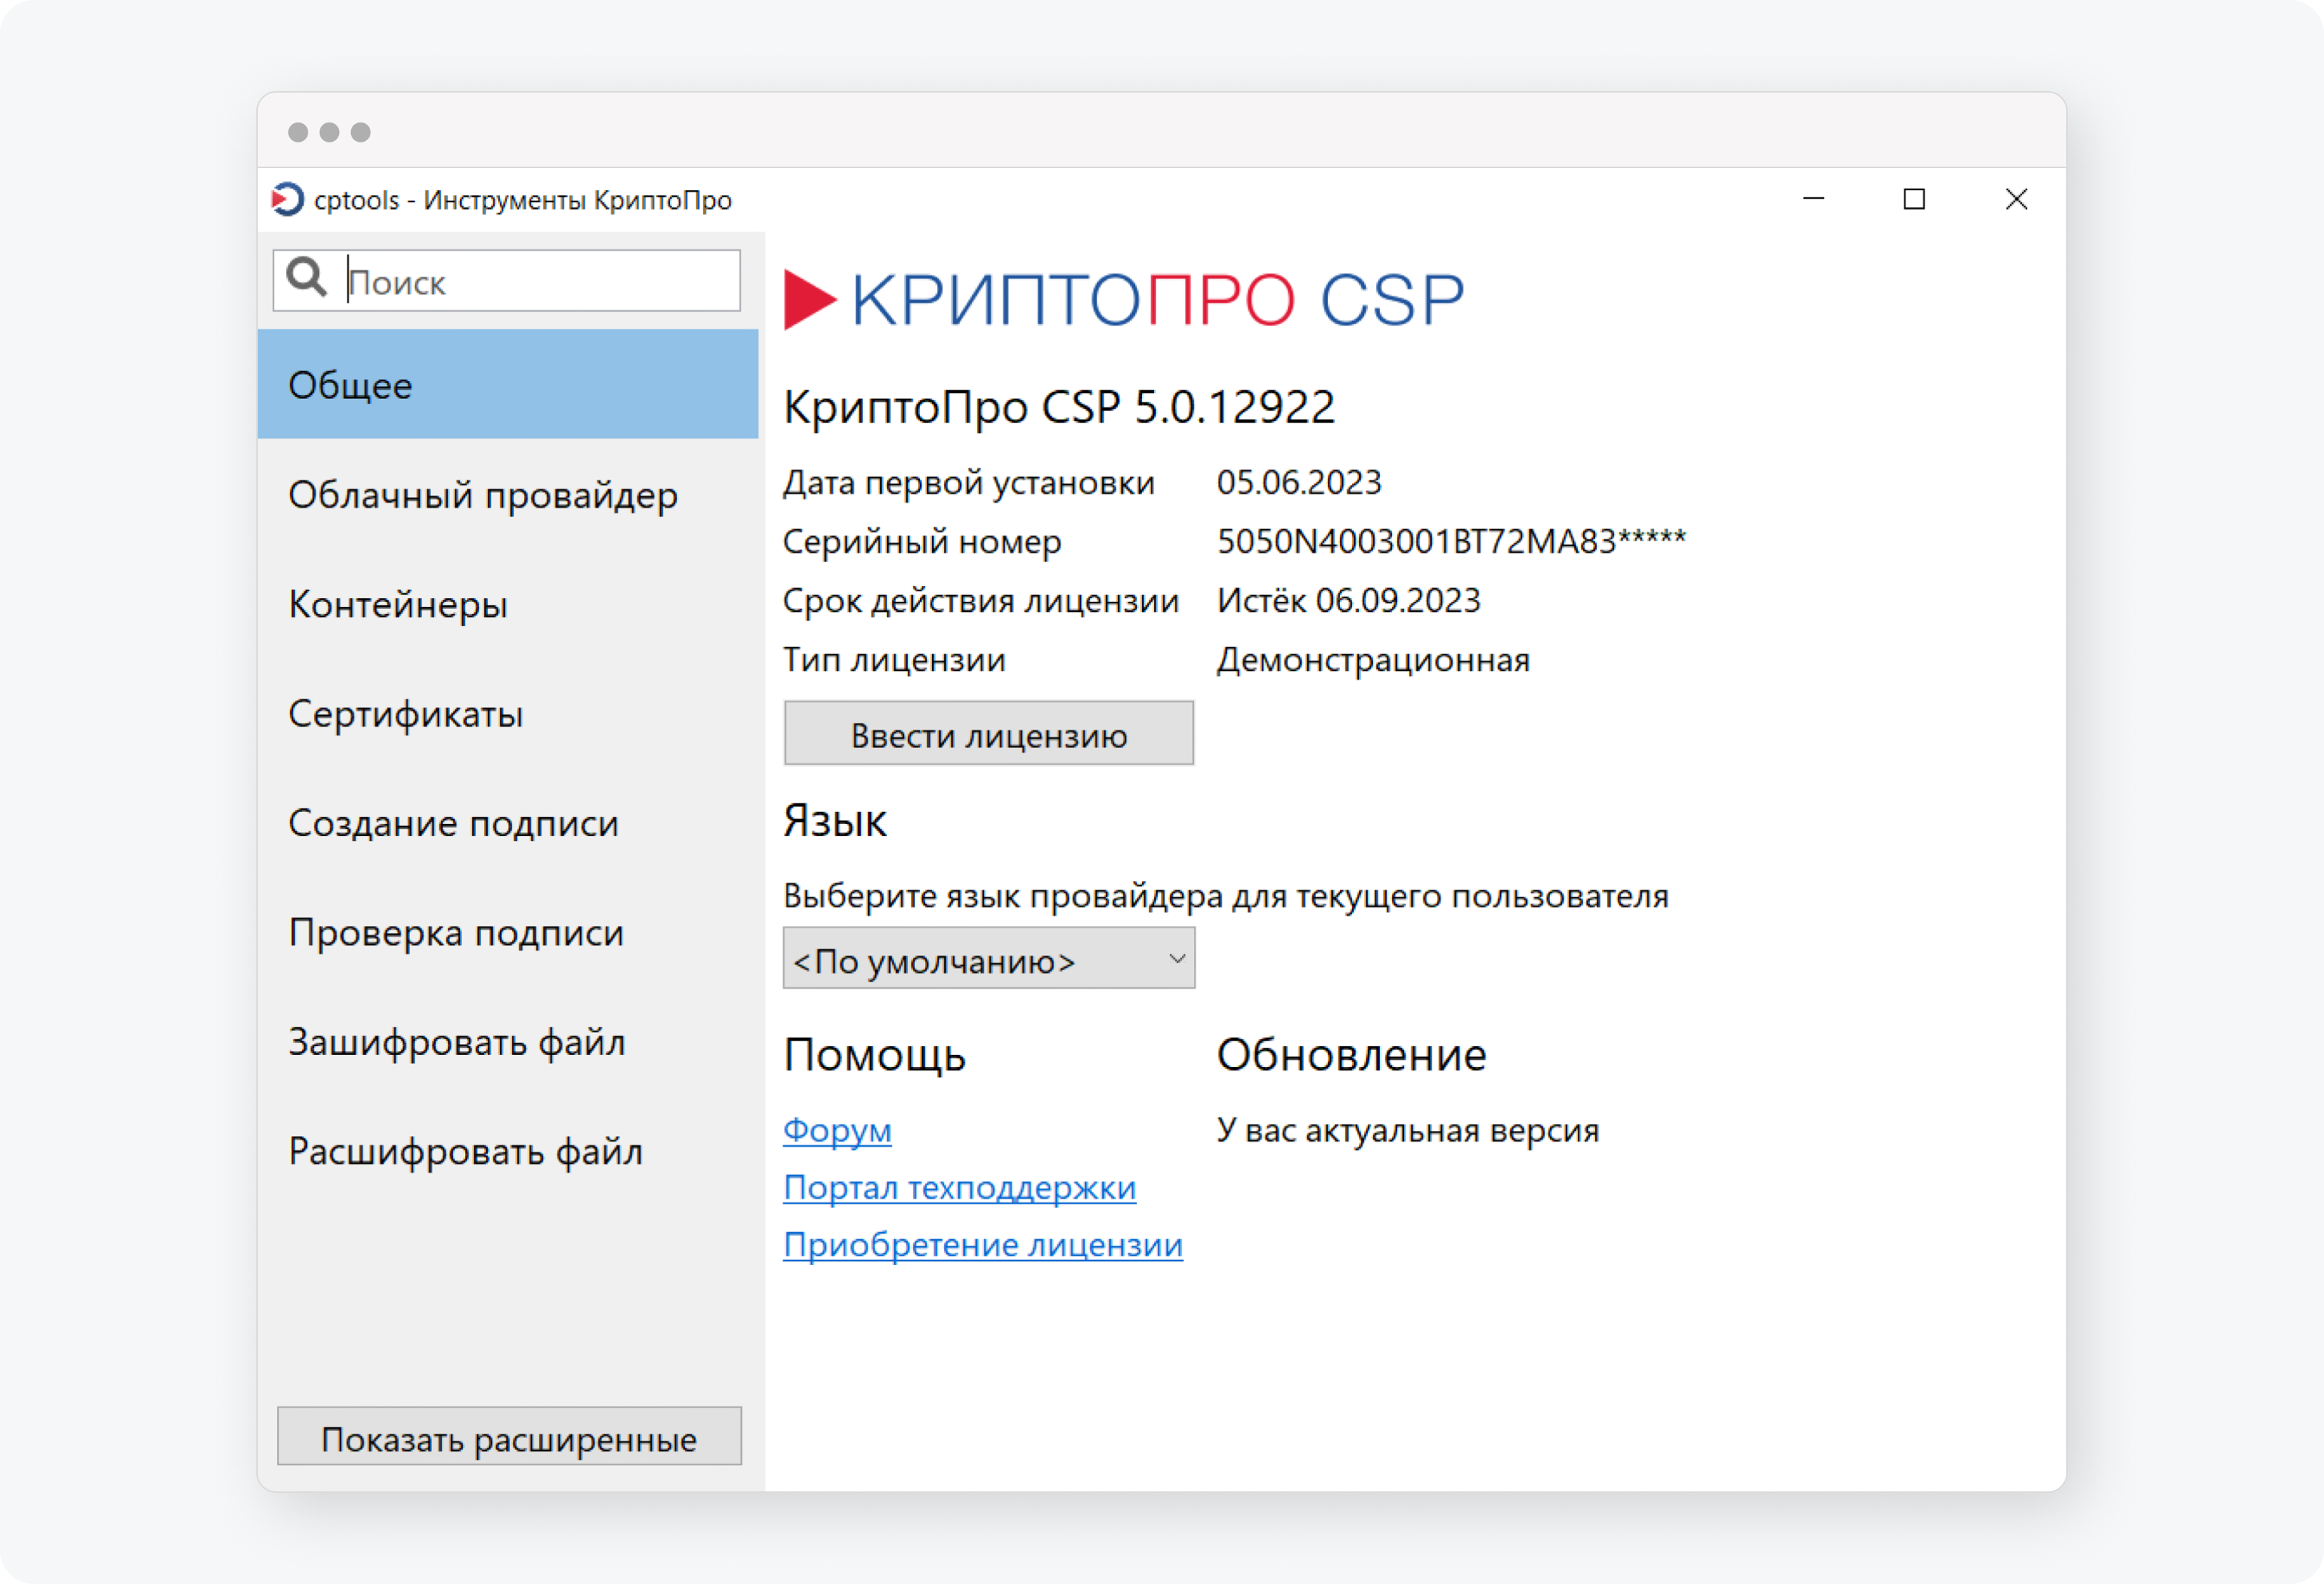Screen dimensions: 2324x1584
Task: Click the Ввести лицензию button
Action: click(x=989, y=734)
